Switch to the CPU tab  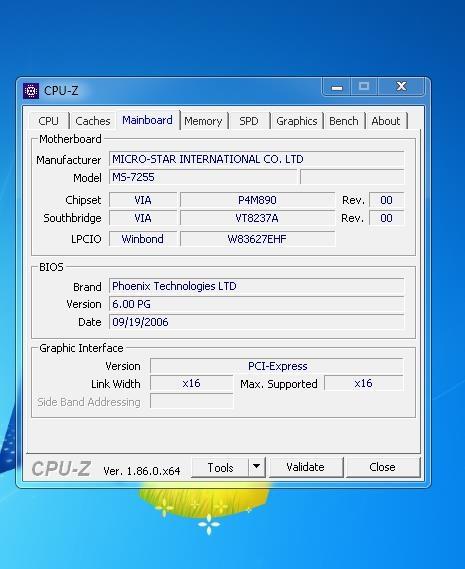coord(49,121)
